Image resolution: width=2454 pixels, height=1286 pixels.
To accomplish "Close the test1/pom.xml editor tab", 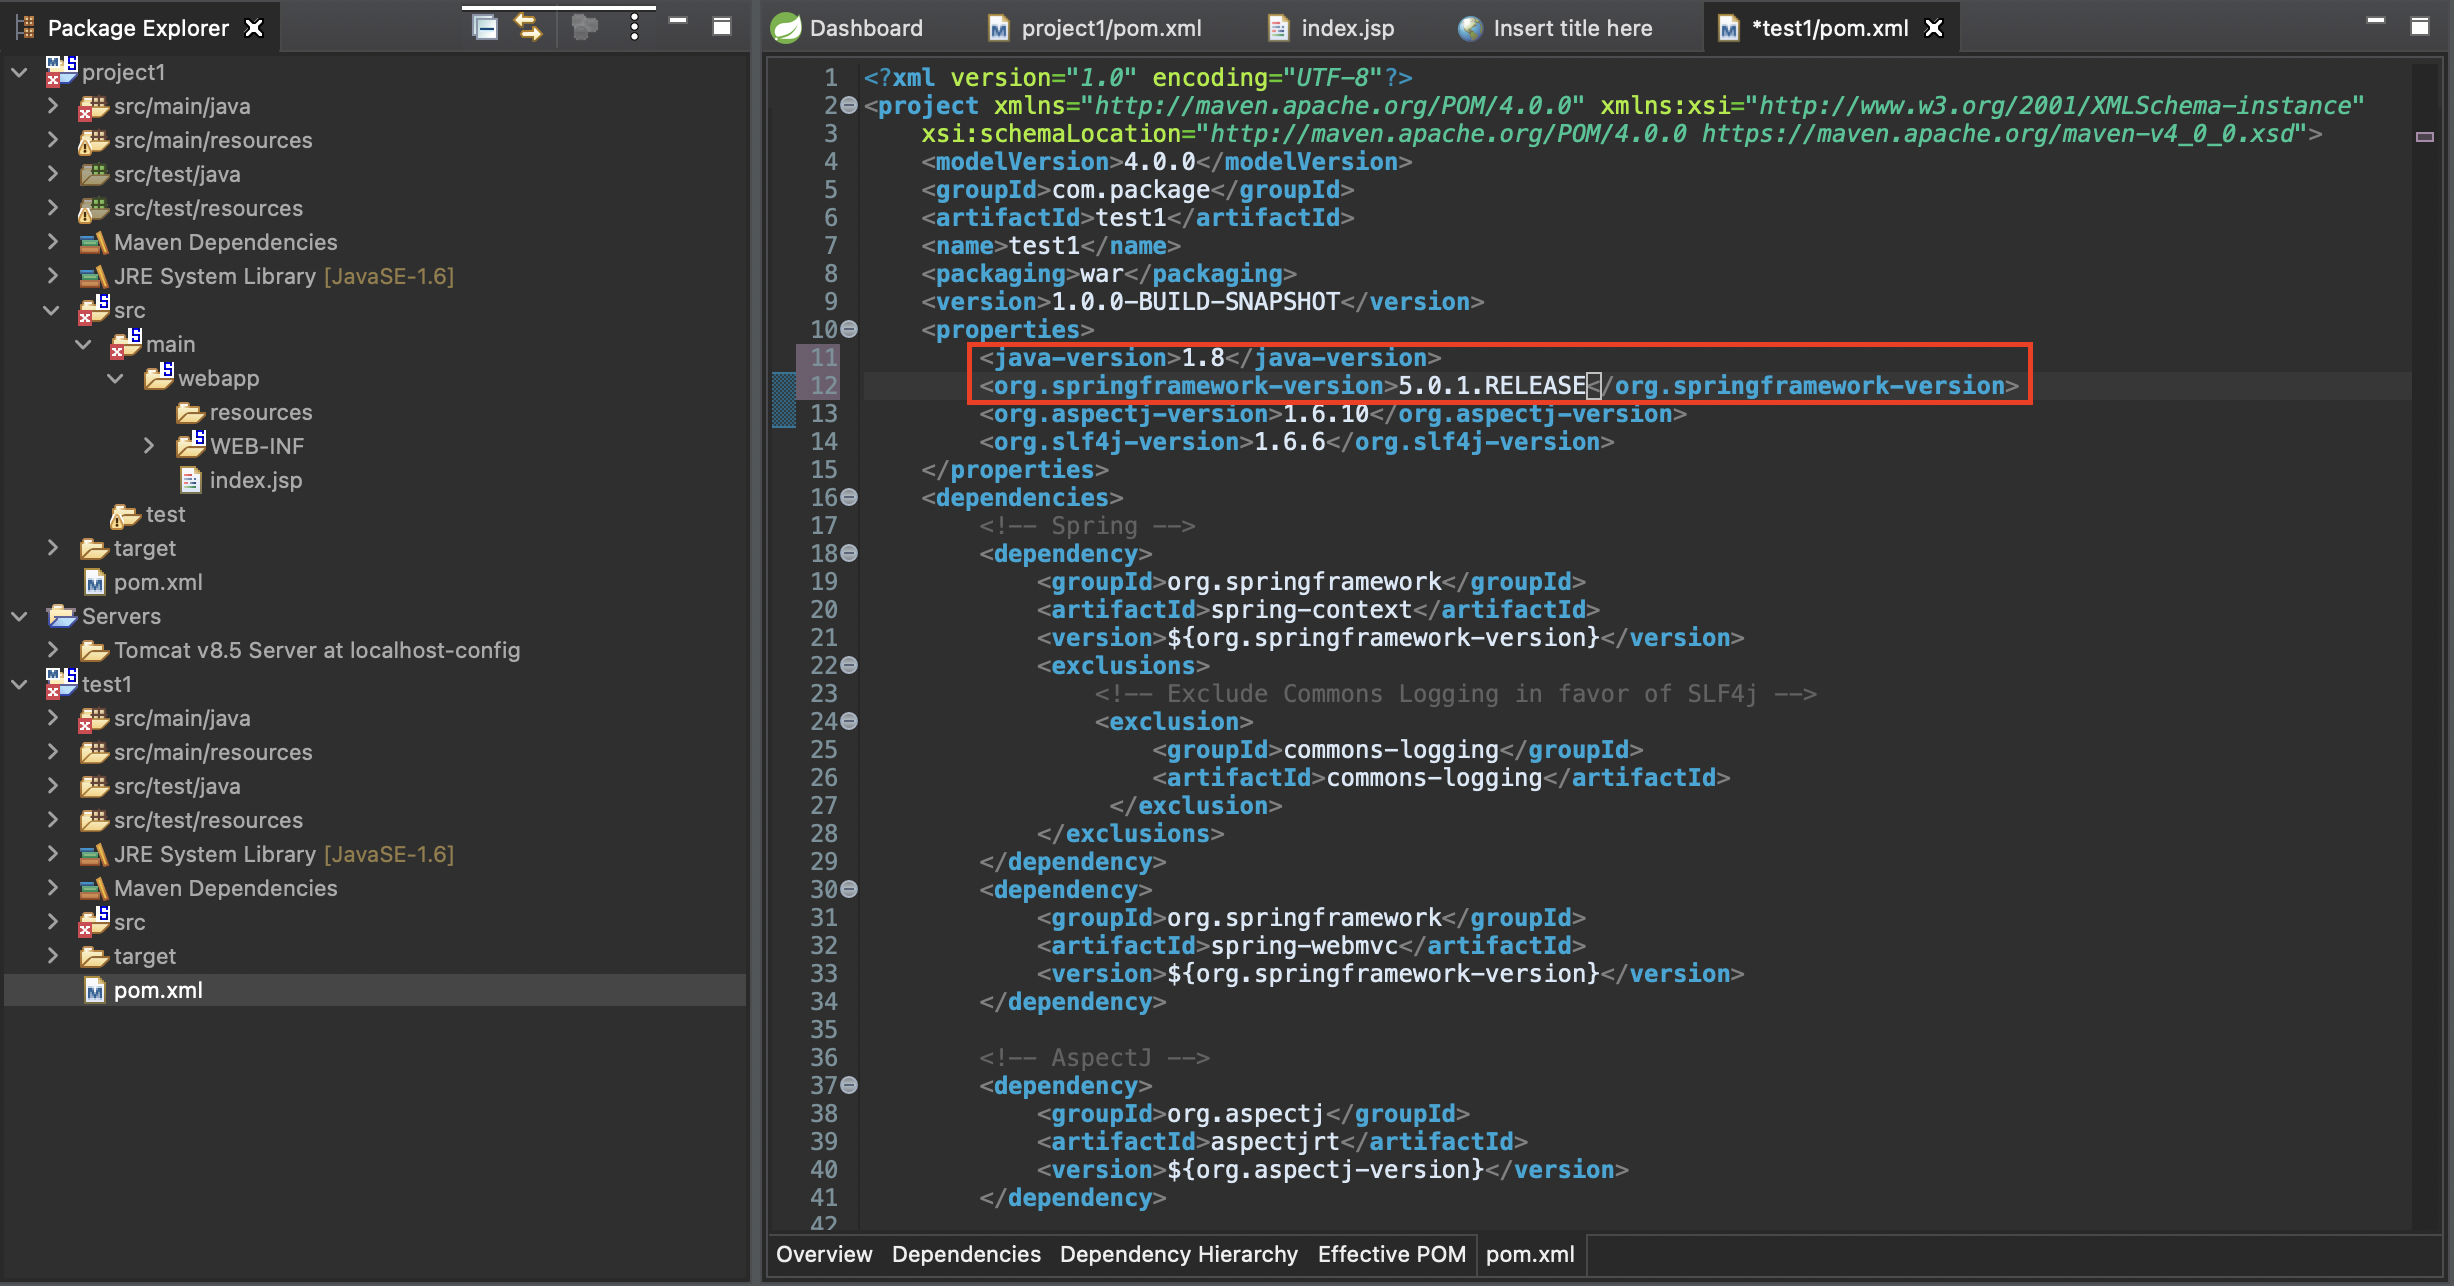I will [x=1934, y=28].
